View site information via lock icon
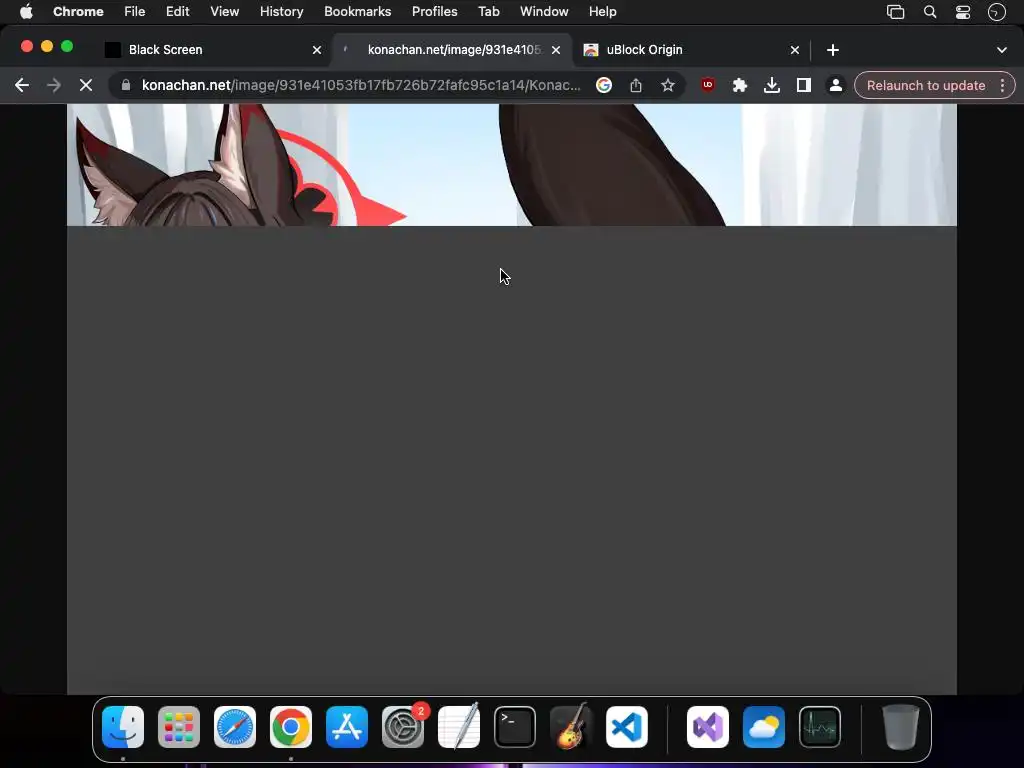1024x768 pixels. point(126,85)
